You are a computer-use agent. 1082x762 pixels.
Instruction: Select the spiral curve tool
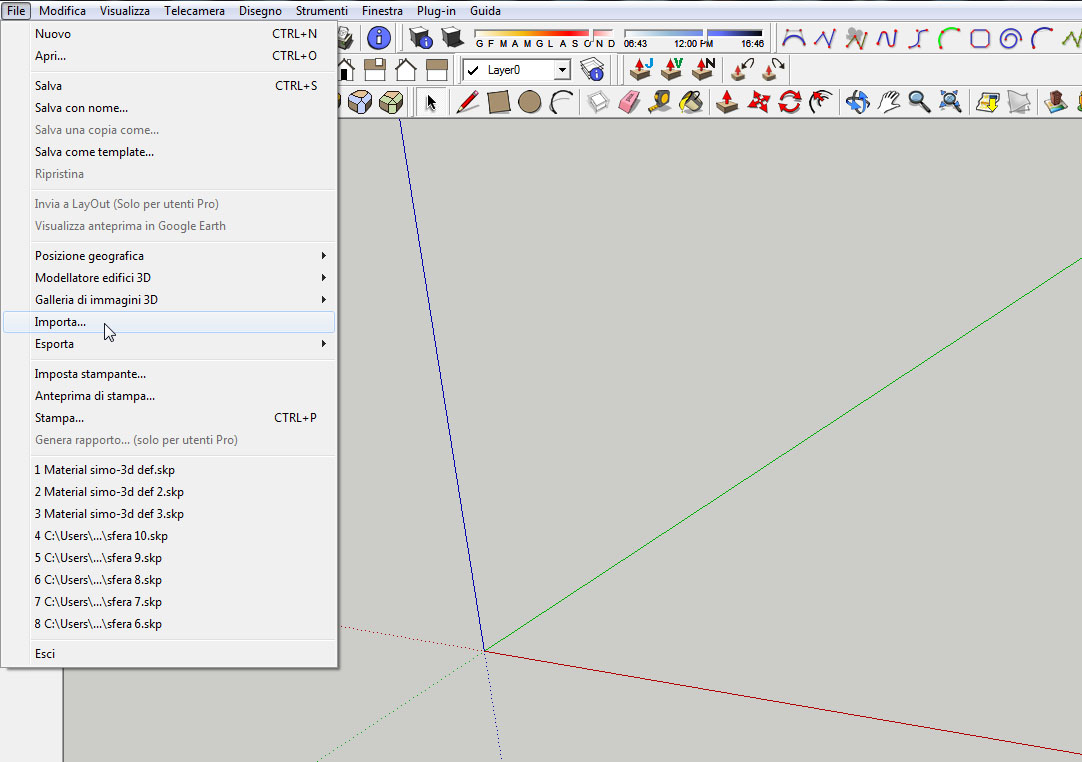pos(1010,38)
